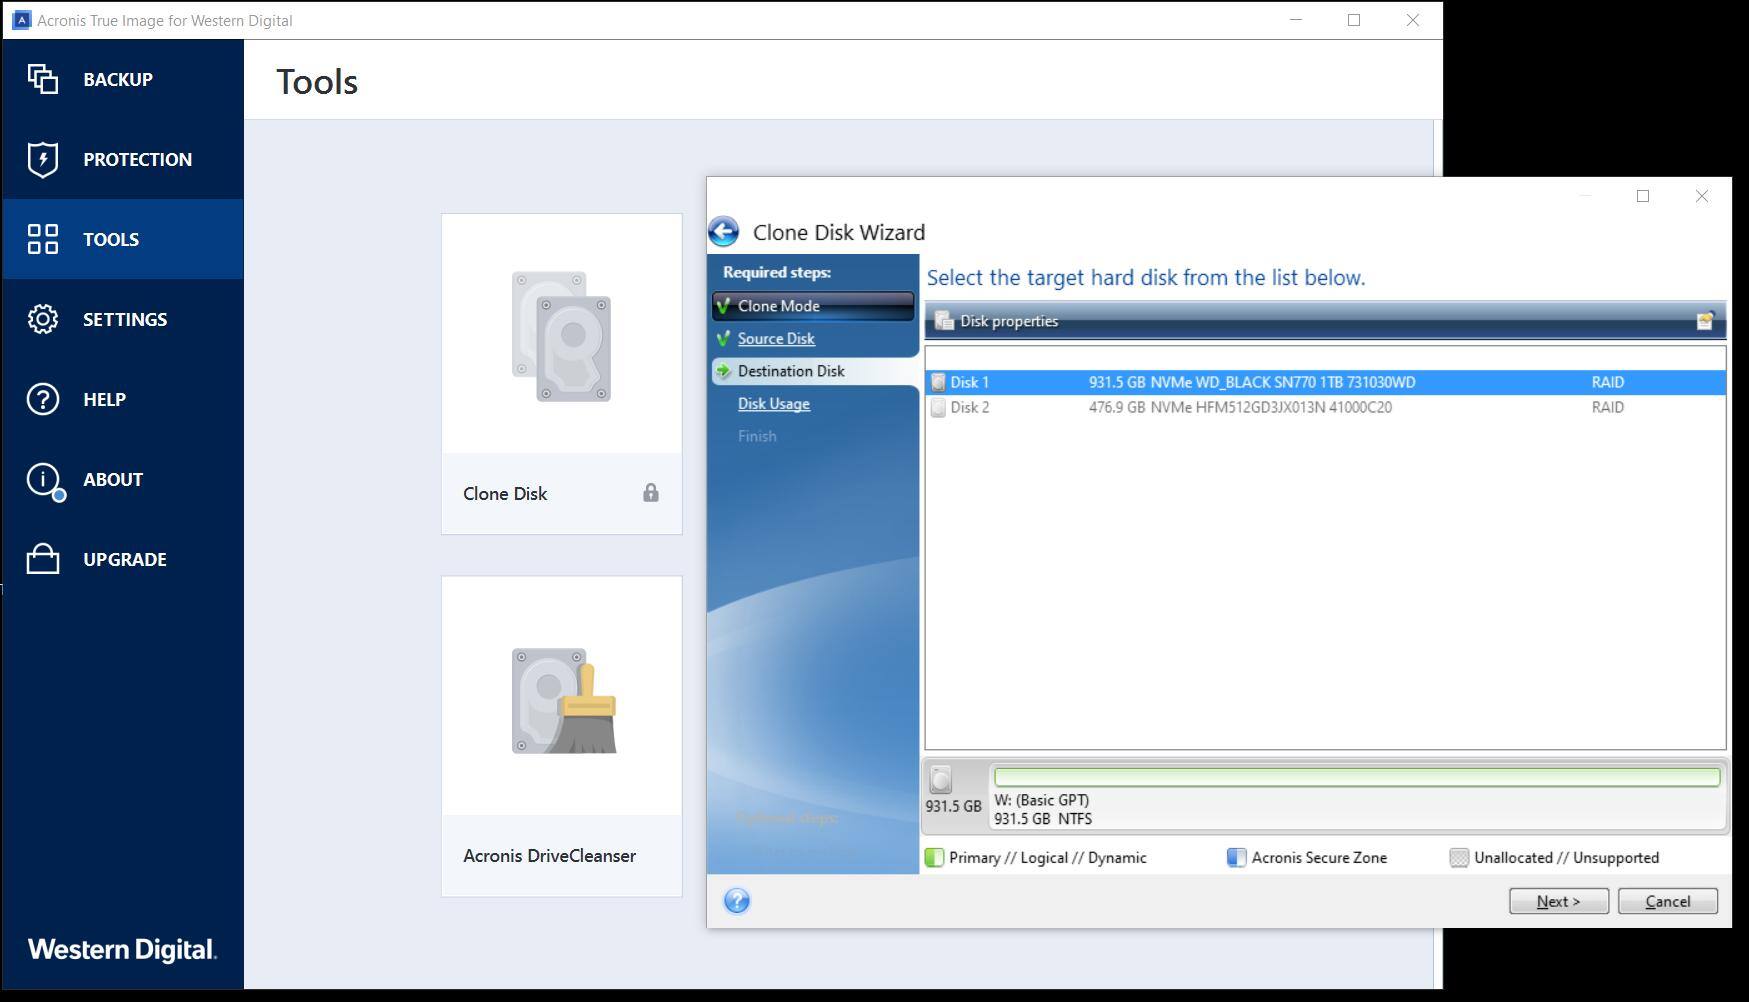Select the Settings gear icon
This screenshot has height=1002, width=1749.
pos(43,319)
